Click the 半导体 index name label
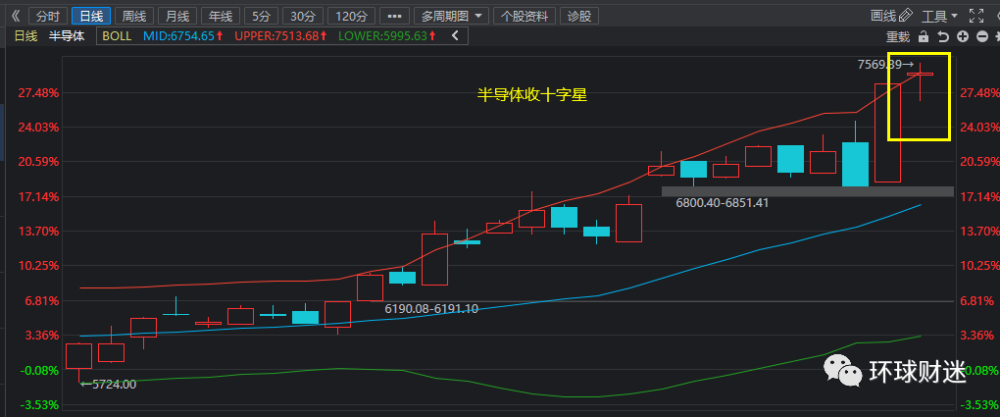Image resolution: width=1000 pixels, height=417 pixels. click(66, 36)
